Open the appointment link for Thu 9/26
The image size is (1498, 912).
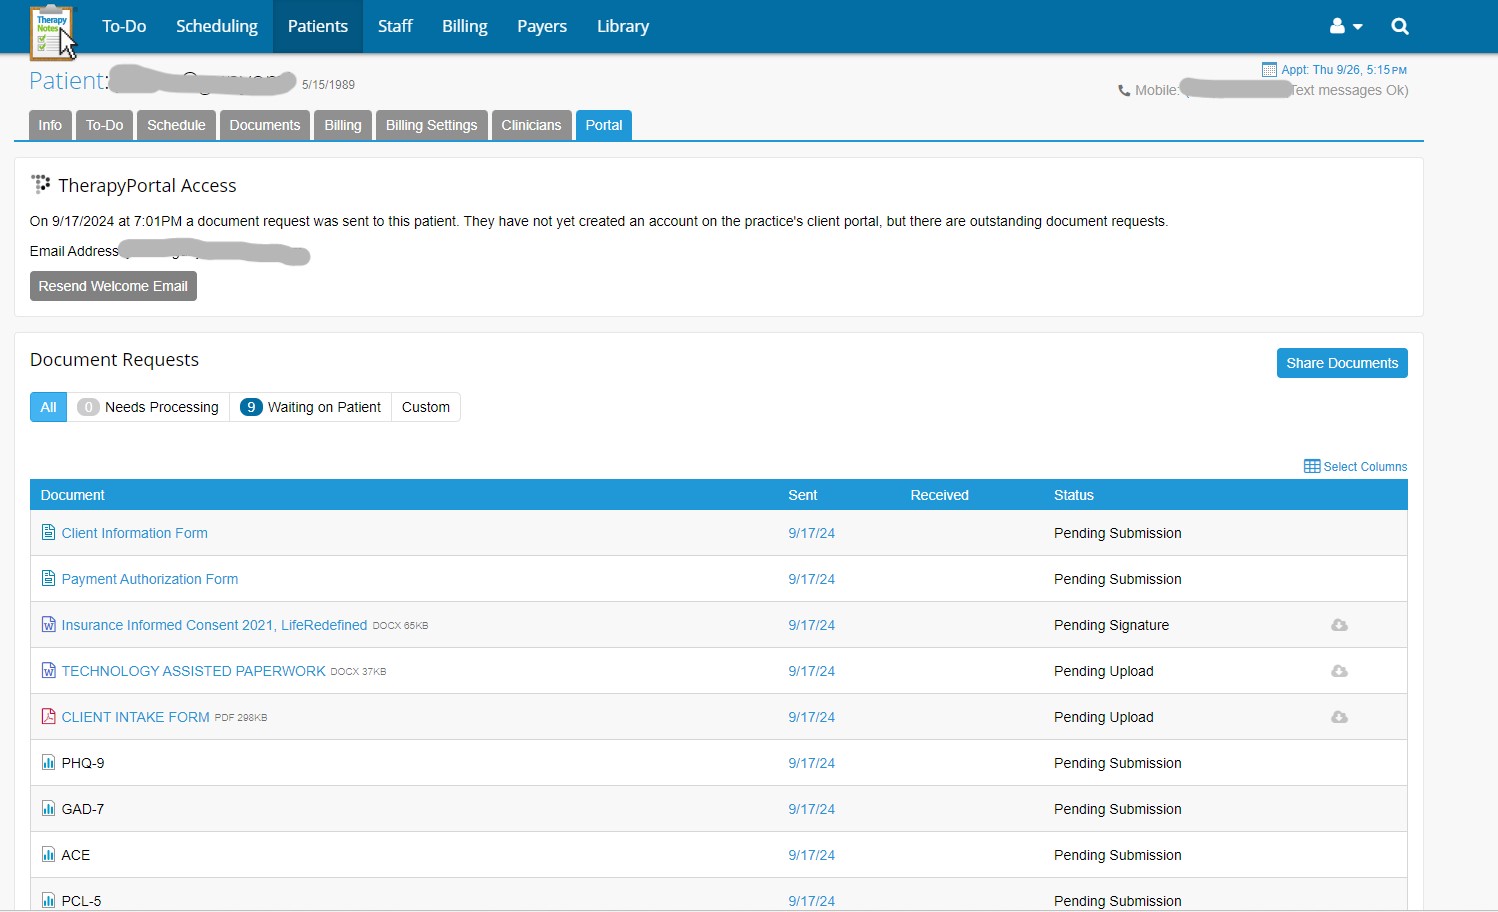coord(1344,70)
